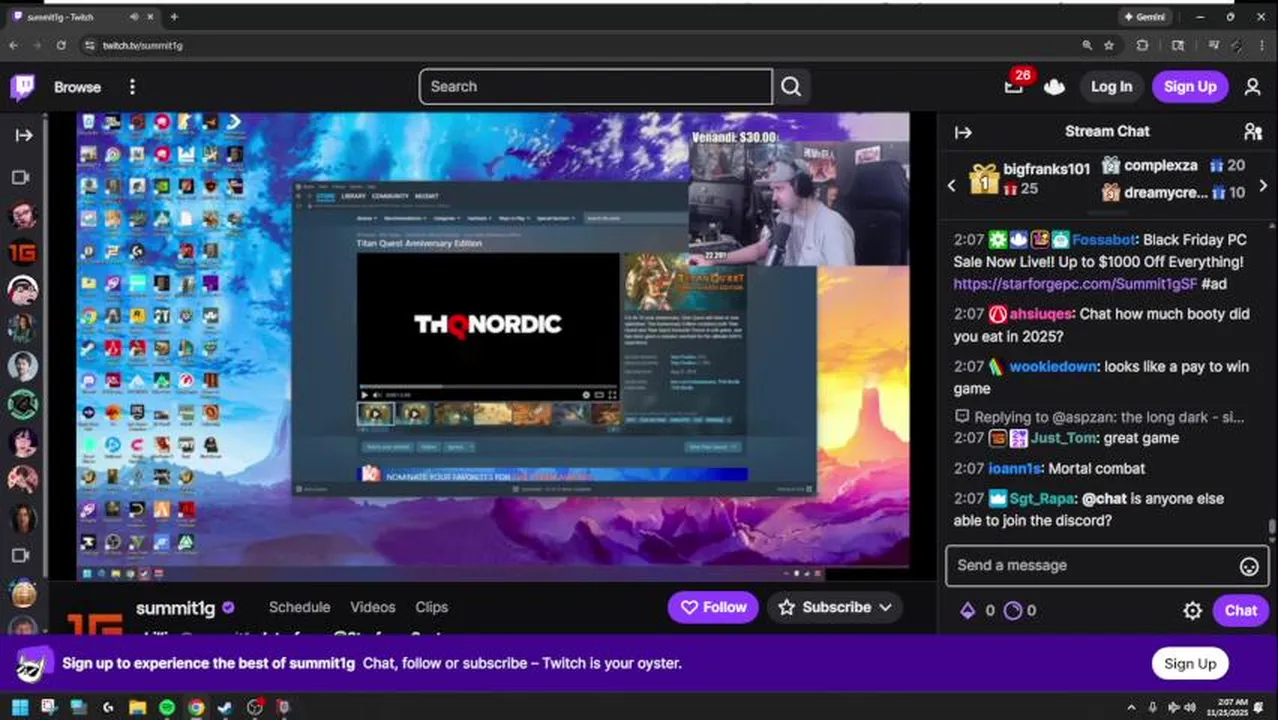Mute the summit1g browser tab audio icon
Viewport: 1278px width, 720px height.
[x=134, y=17]
